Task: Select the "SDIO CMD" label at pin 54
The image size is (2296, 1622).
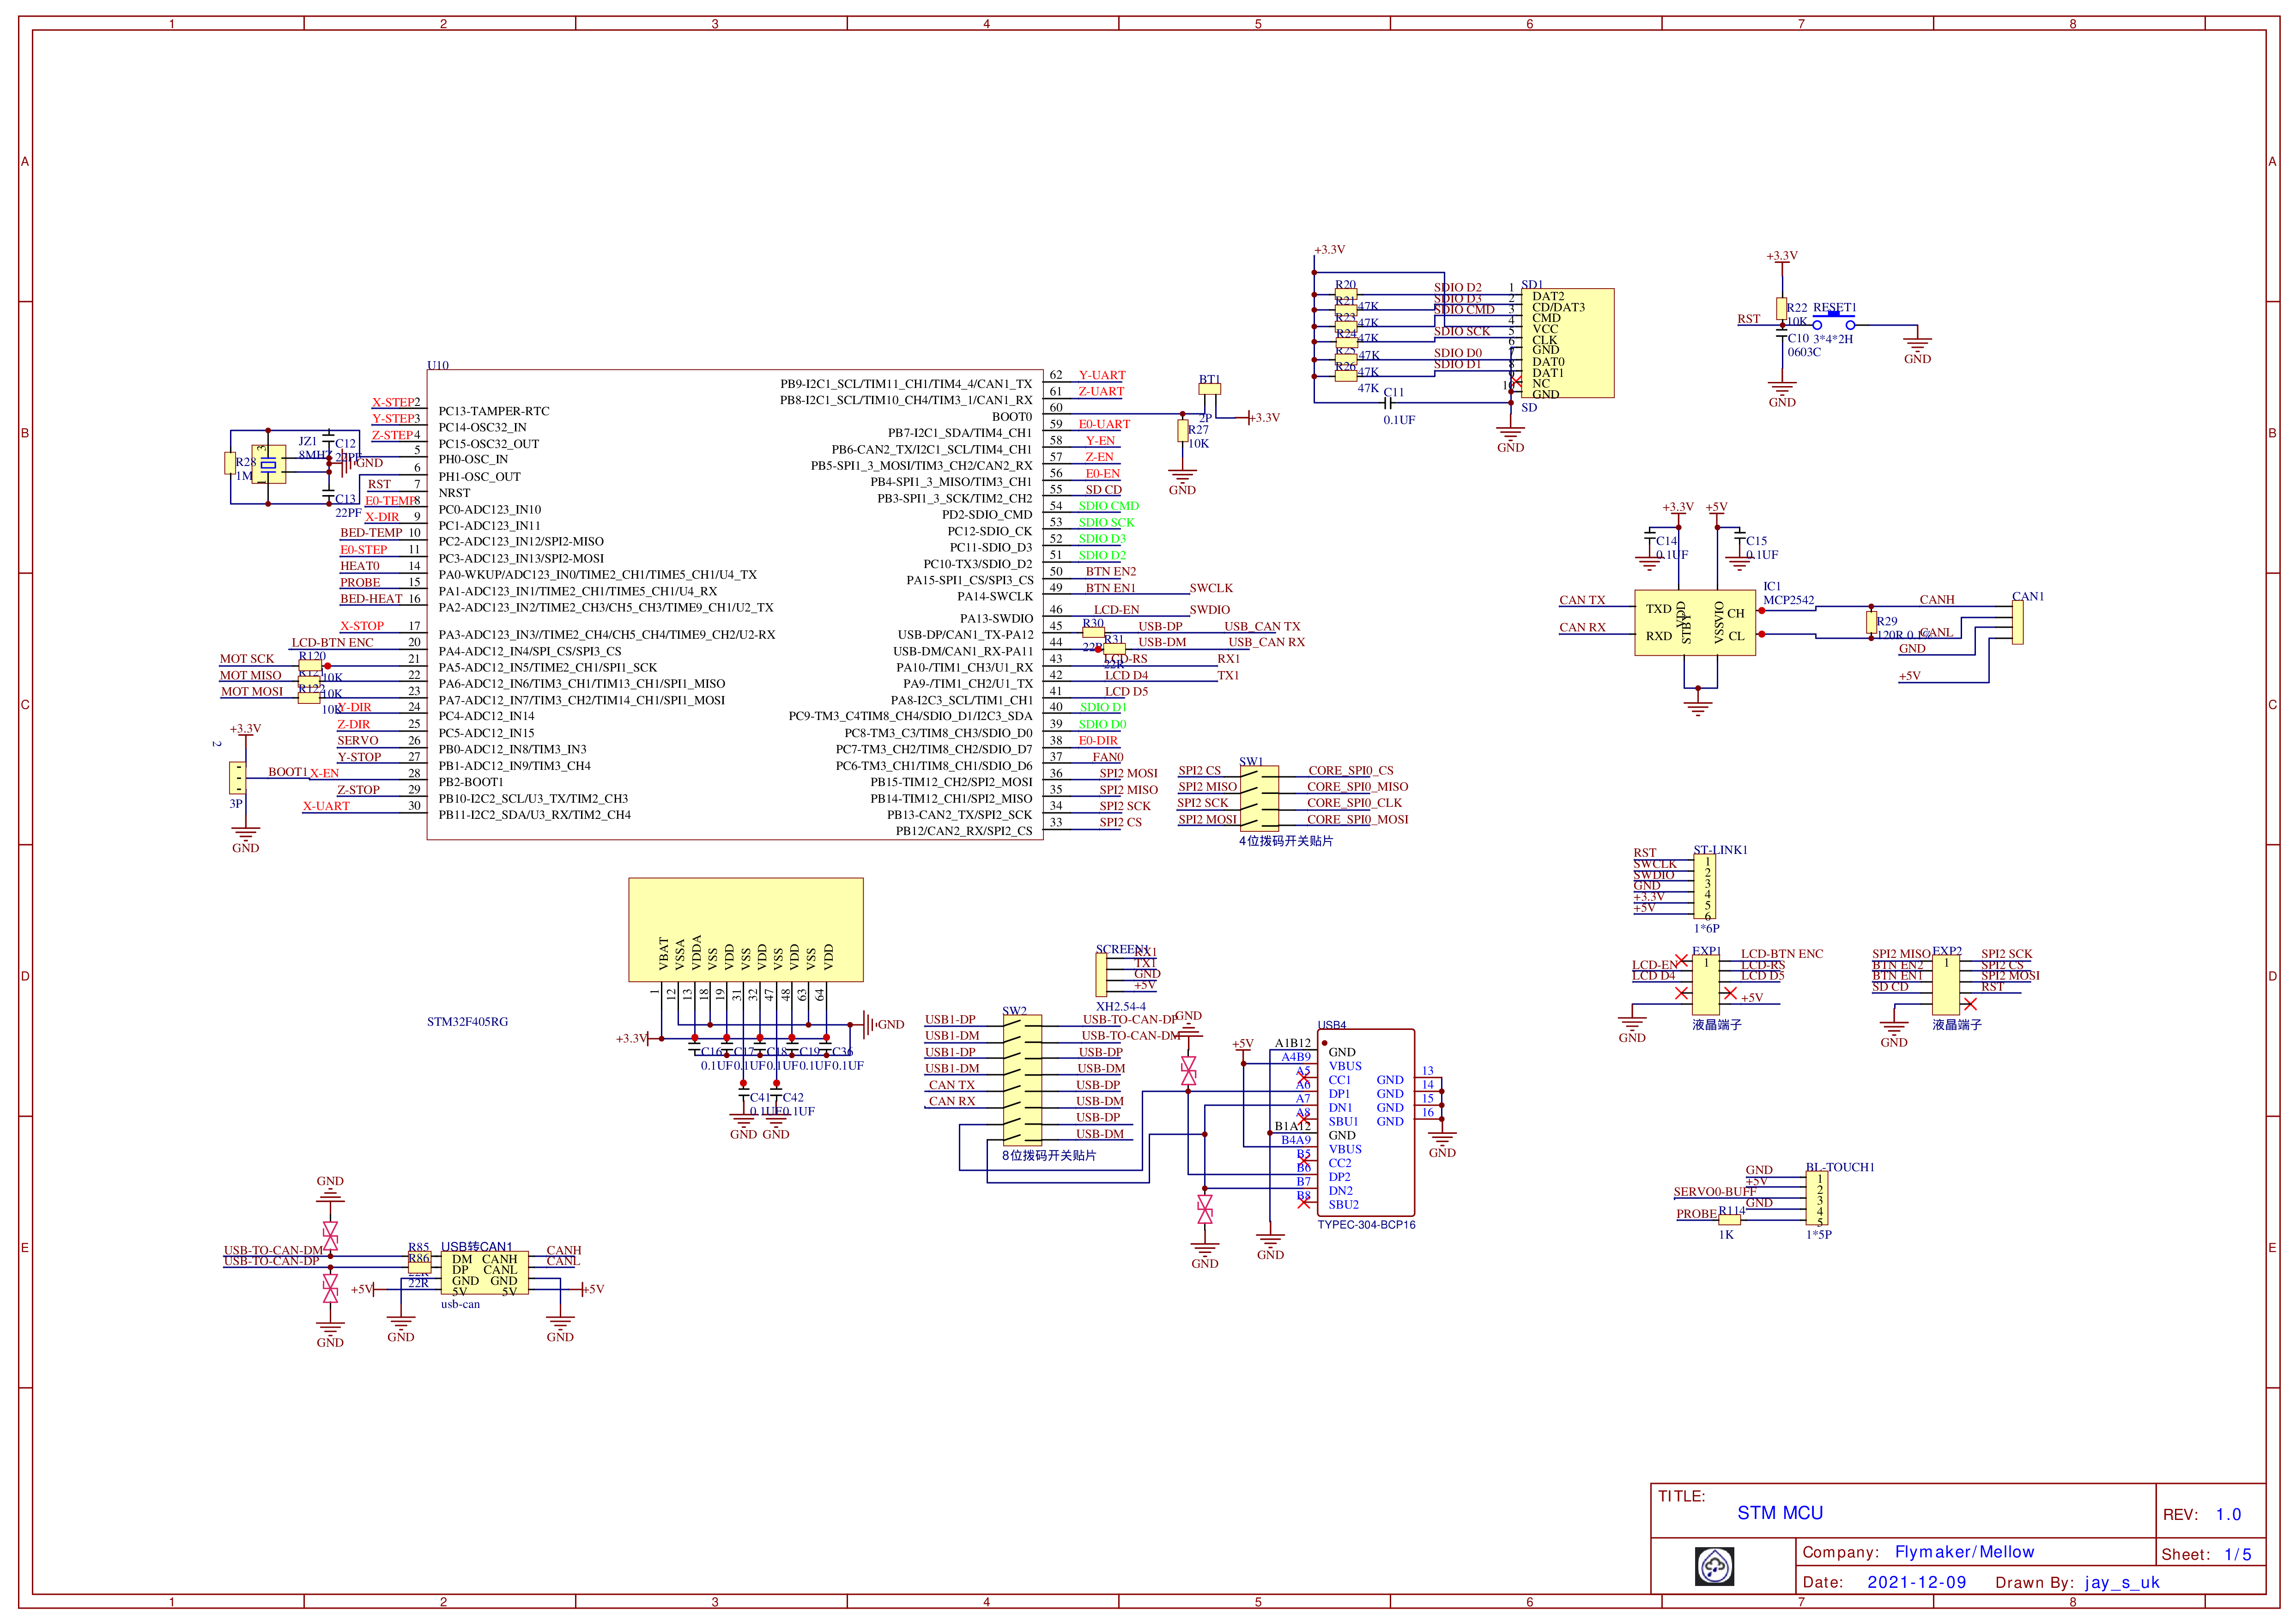Action: tap(1109, 506)
